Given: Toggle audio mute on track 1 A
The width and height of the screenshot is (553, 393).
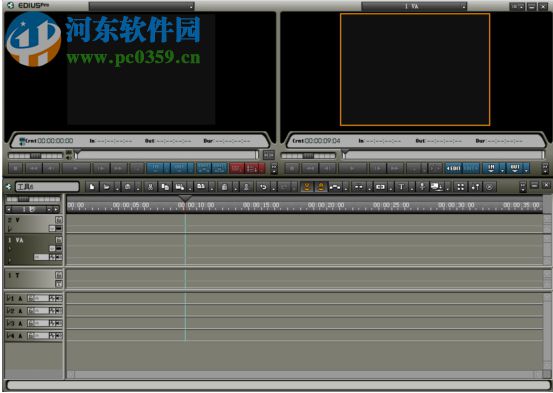Looking at the screenshot, I should coord(59,298).
